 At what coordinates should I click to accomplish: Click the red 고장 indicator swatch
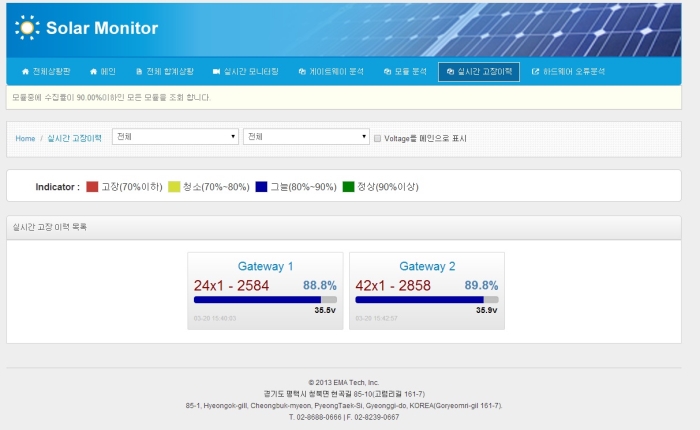click(x=92, y=187)
